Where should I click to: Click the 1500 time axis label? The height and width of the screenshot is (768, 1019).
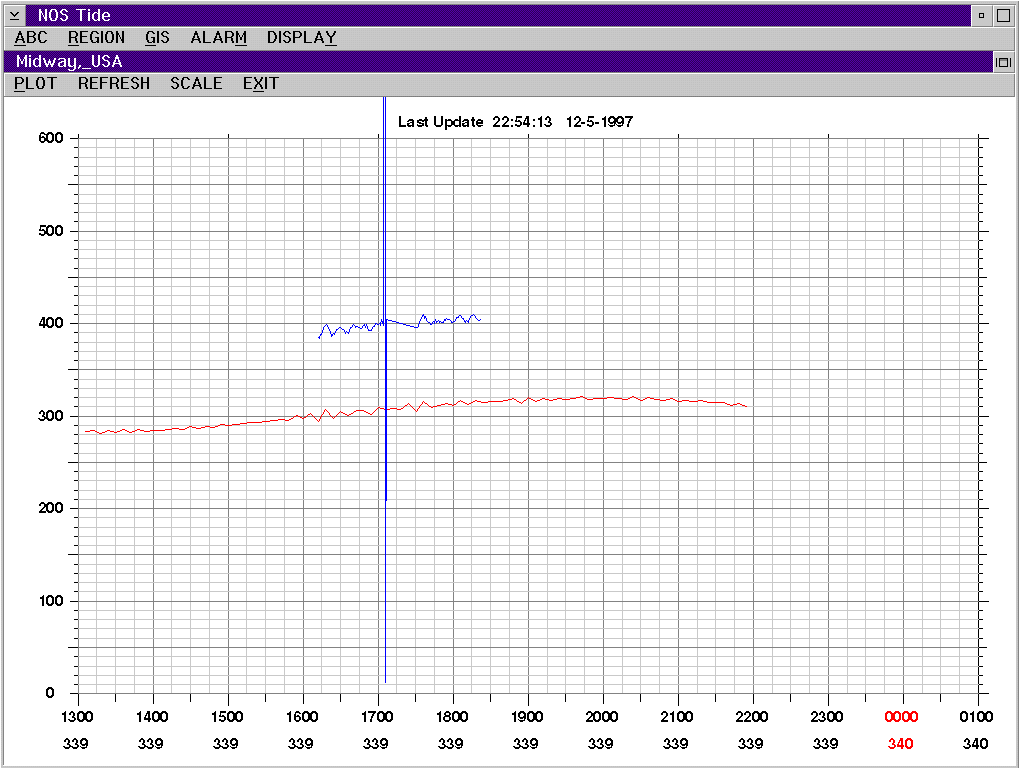coord(227,717)
